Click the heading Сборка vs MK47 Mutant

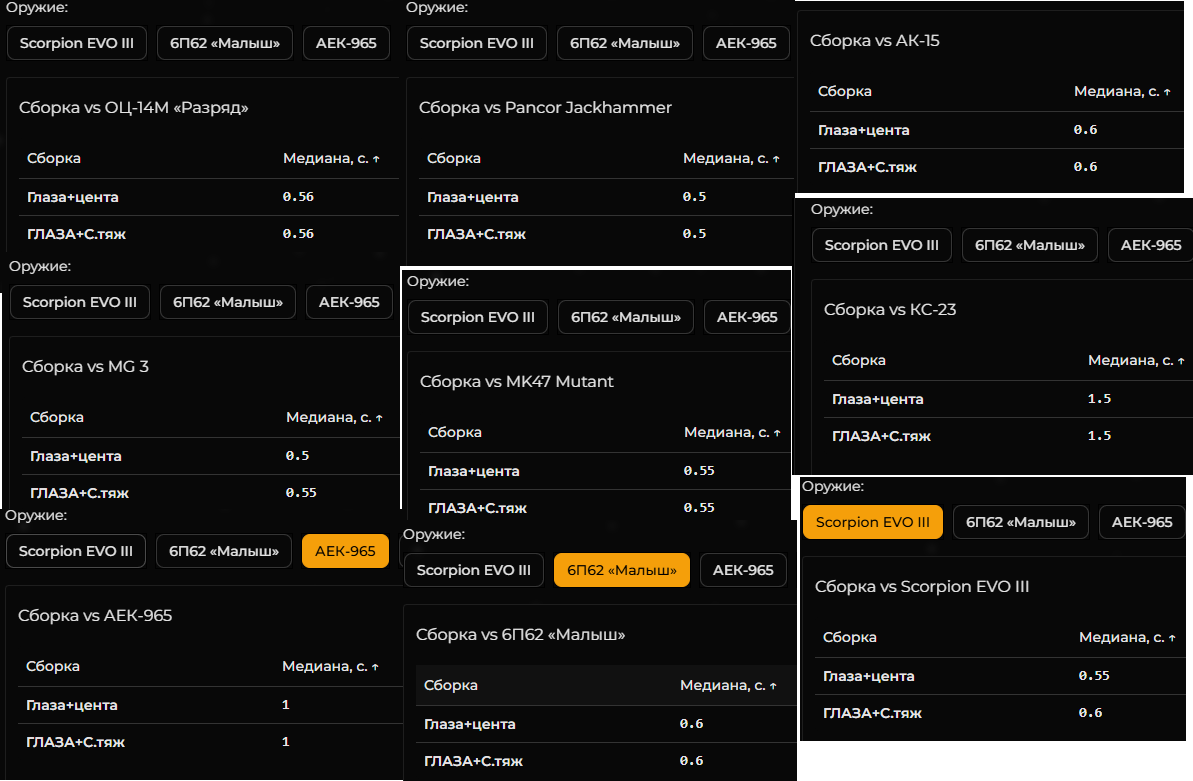517,381
